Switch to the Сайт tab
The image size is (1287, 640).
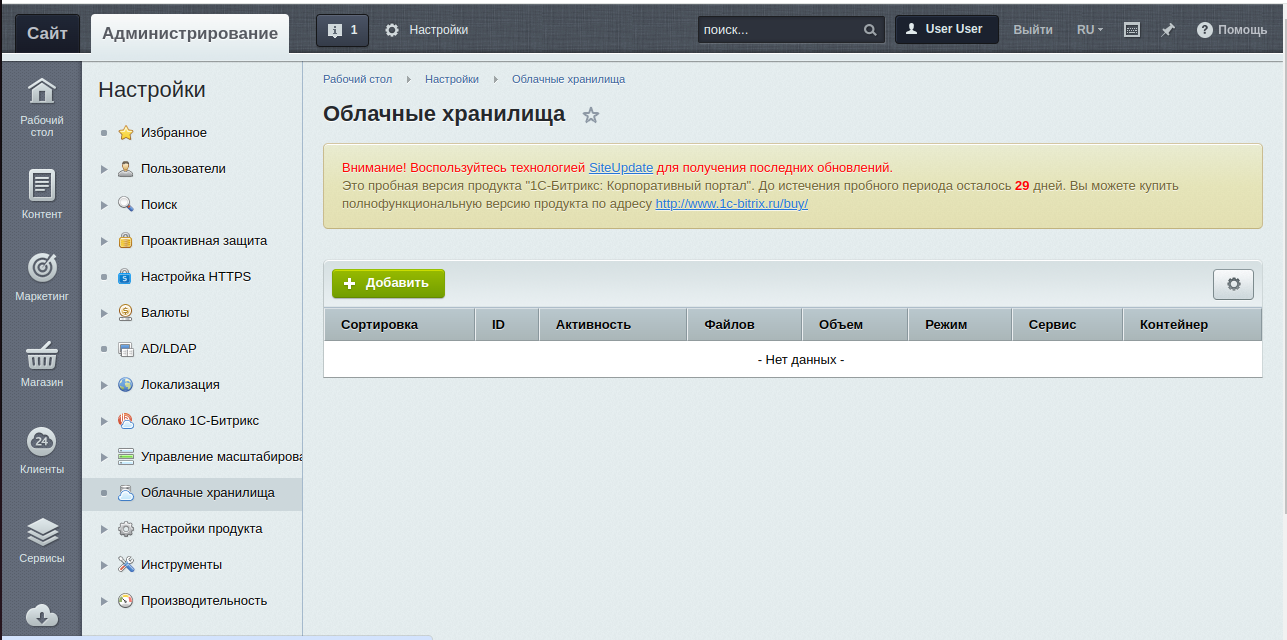47,33
